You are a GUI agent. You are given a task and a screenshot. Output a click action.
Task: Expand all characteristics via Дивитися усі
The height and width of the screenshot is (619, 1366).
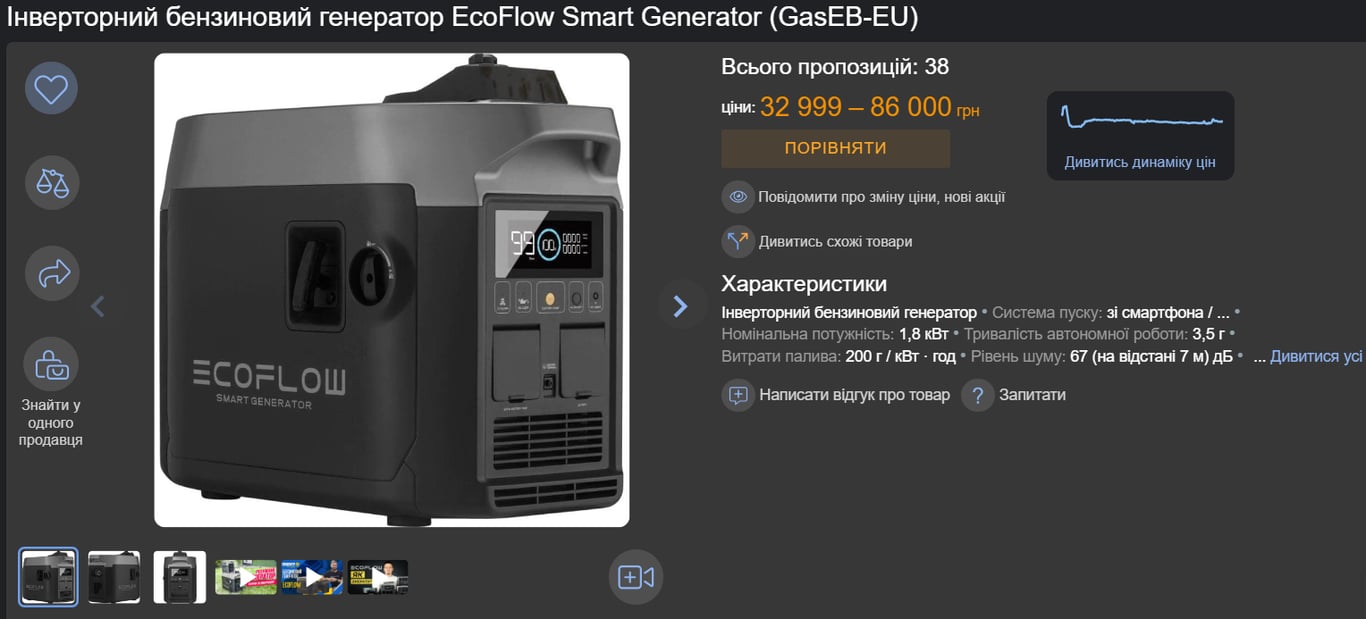click(1316, 356)
